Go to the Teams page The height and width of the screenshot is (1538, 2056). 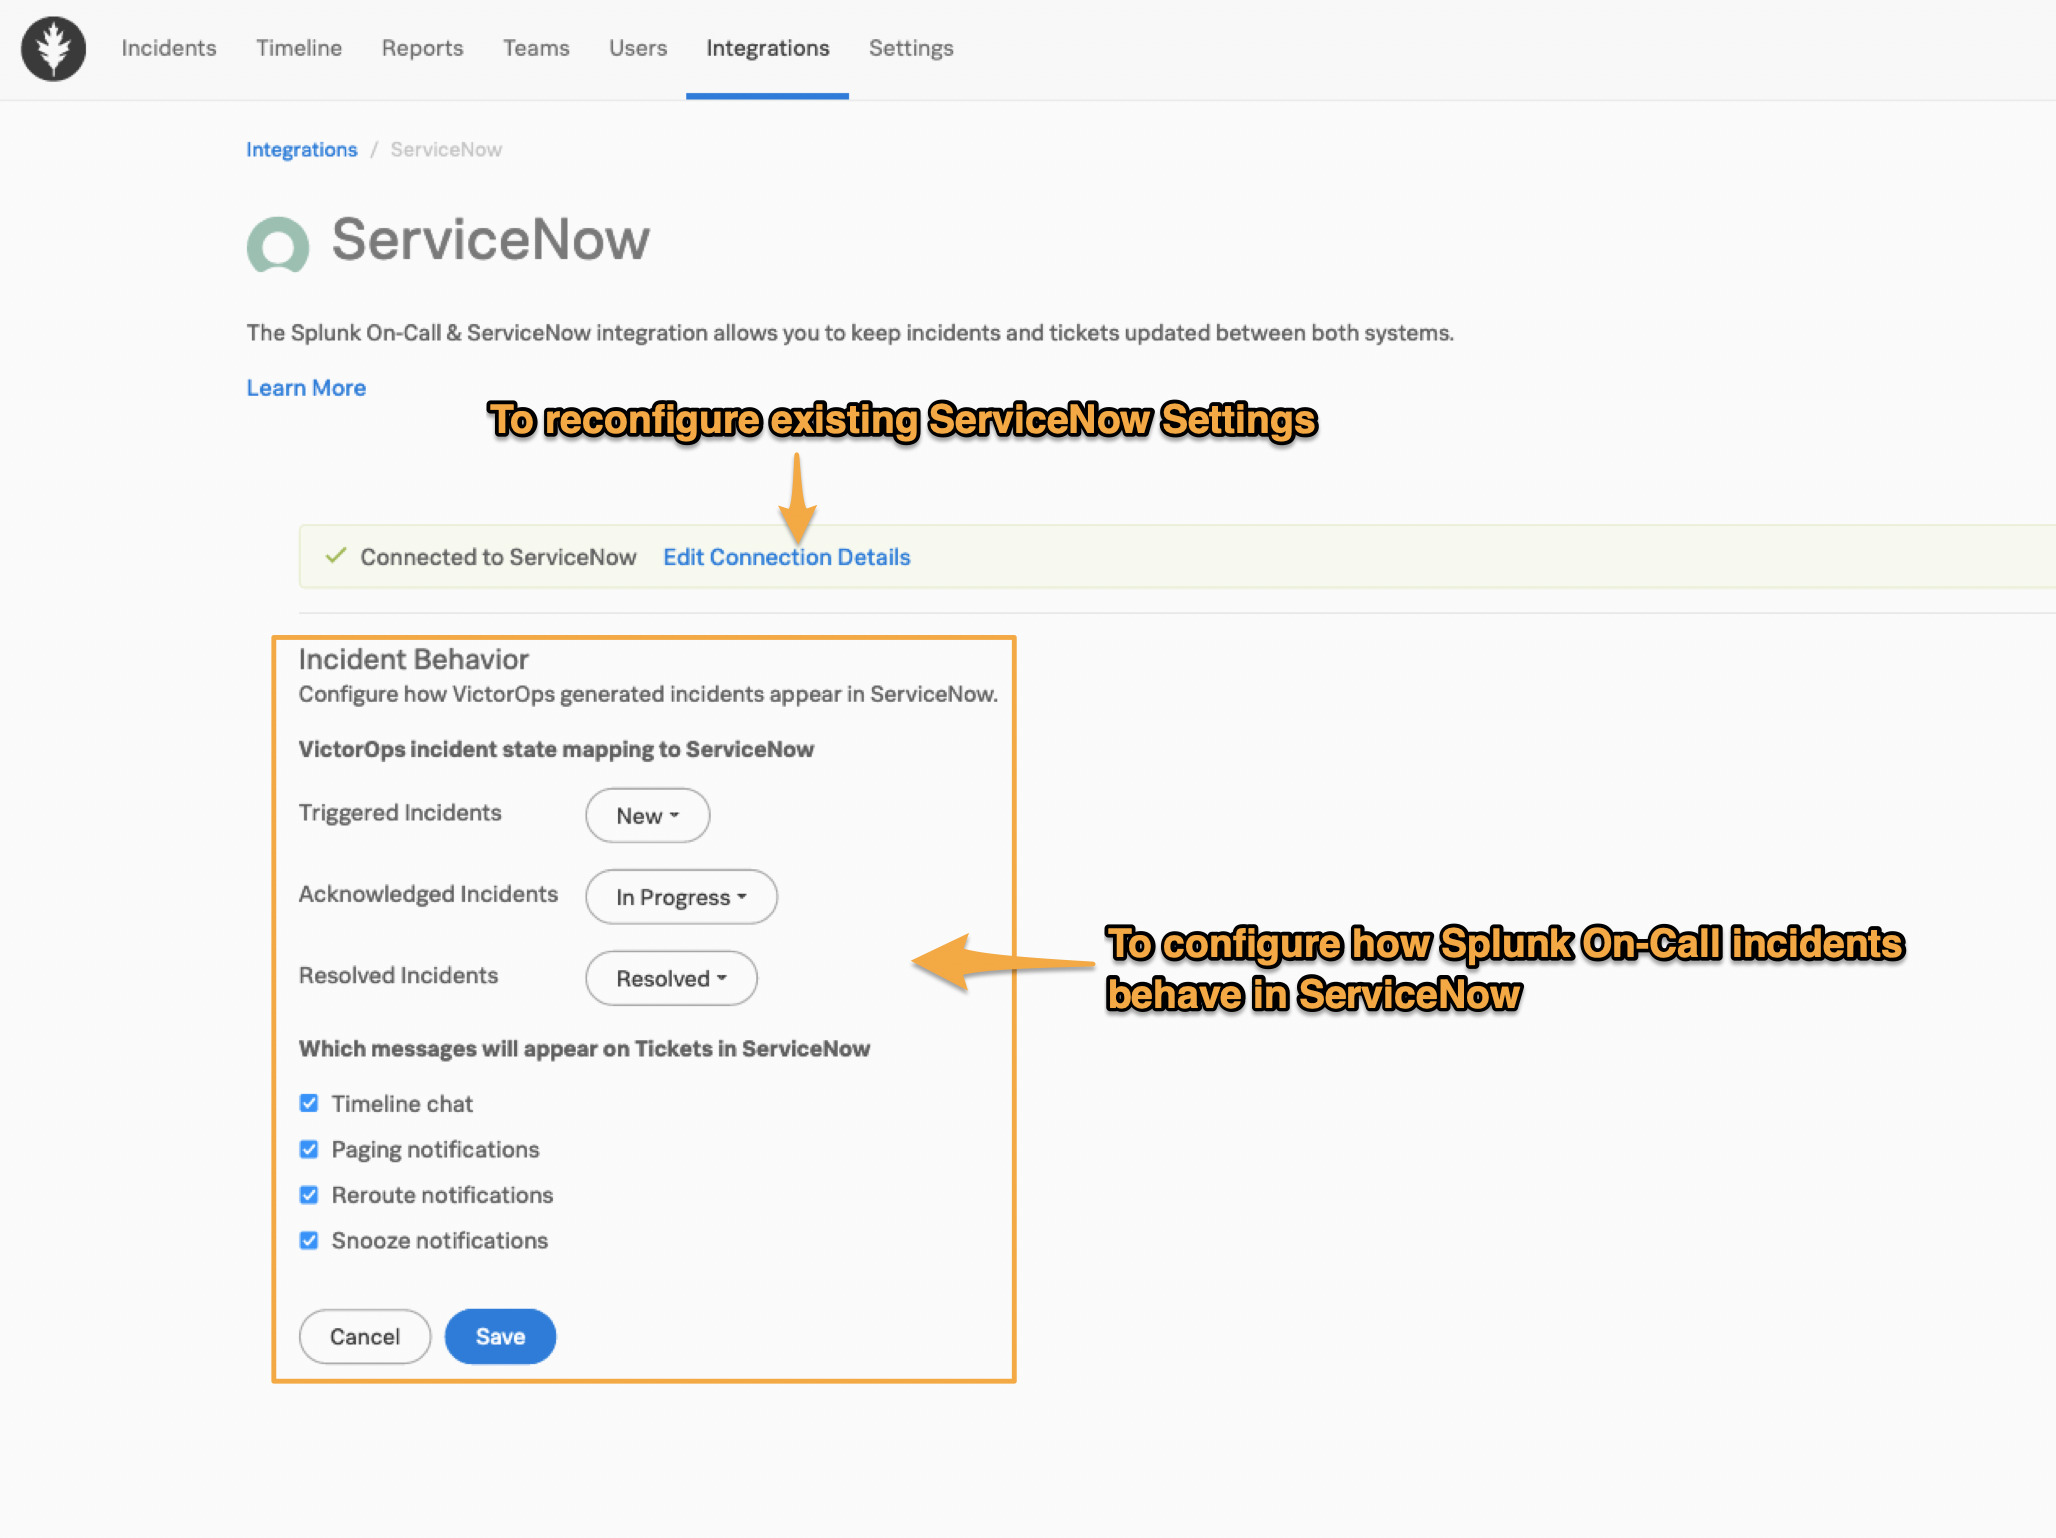536,48
